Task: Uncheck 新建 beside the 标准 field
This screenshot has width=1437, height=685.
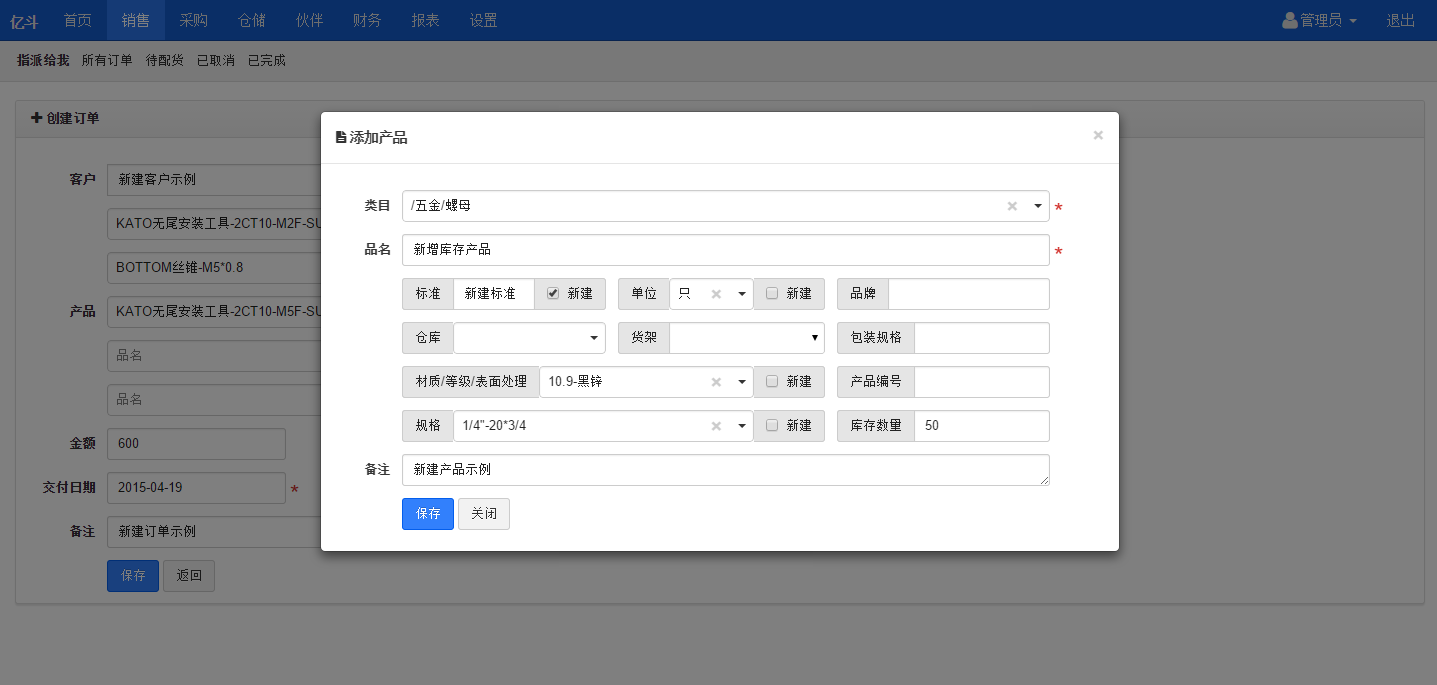Action: pos(553,293)
